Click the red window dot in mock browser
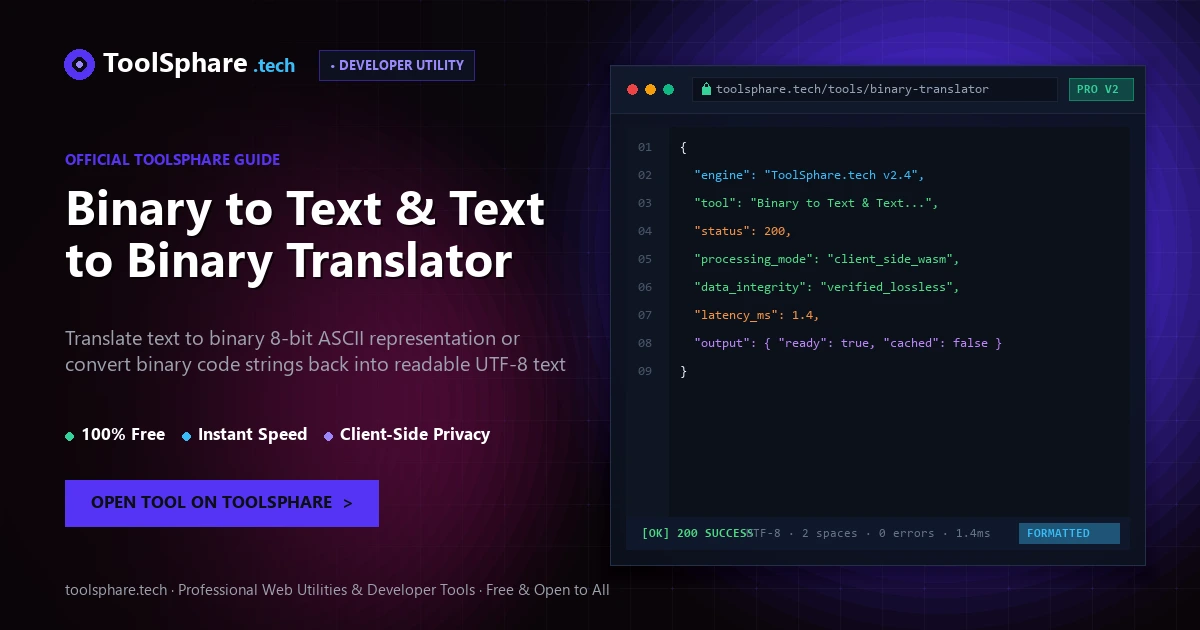 tap(632, 89)
